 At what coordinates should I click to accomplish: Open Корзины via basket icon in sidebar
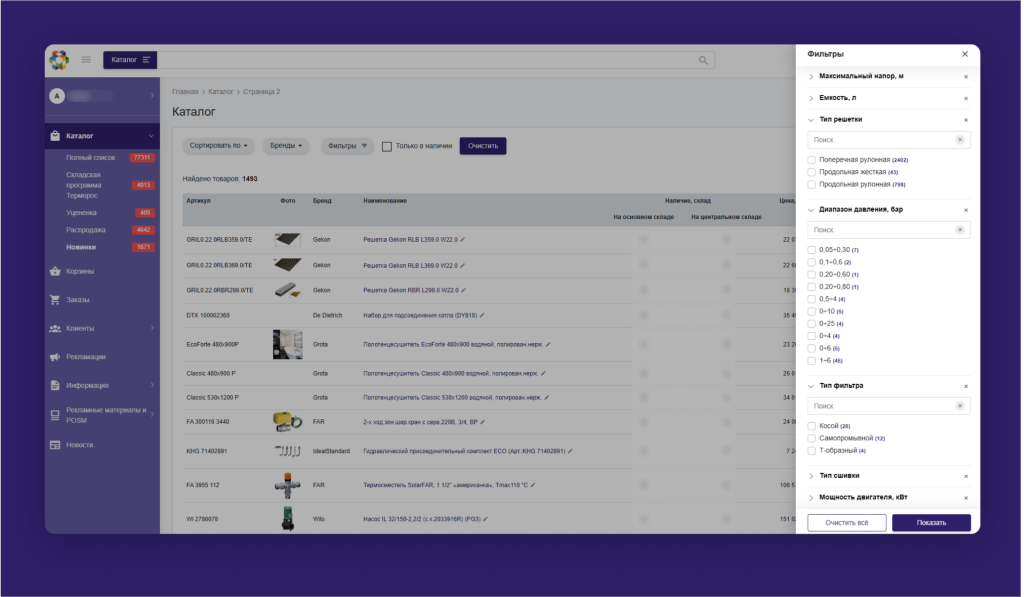55,271
